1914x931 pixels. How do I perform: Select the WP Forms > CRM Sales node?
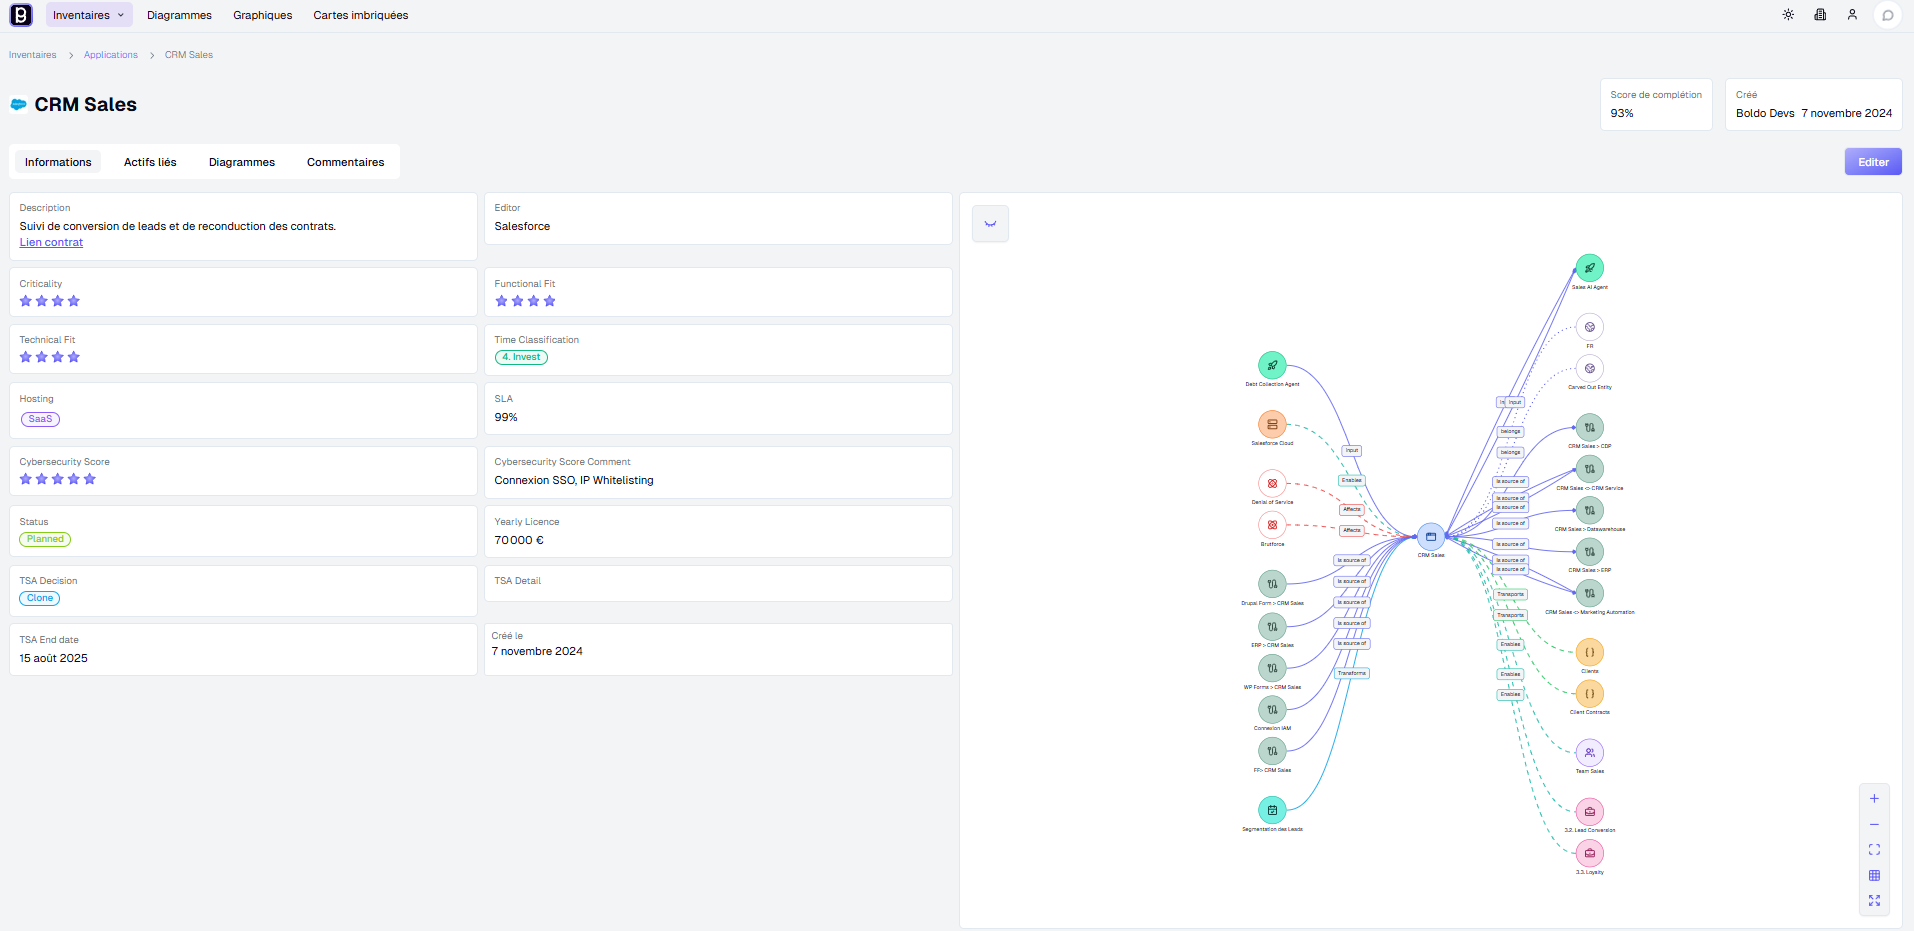click(1272, 668)
